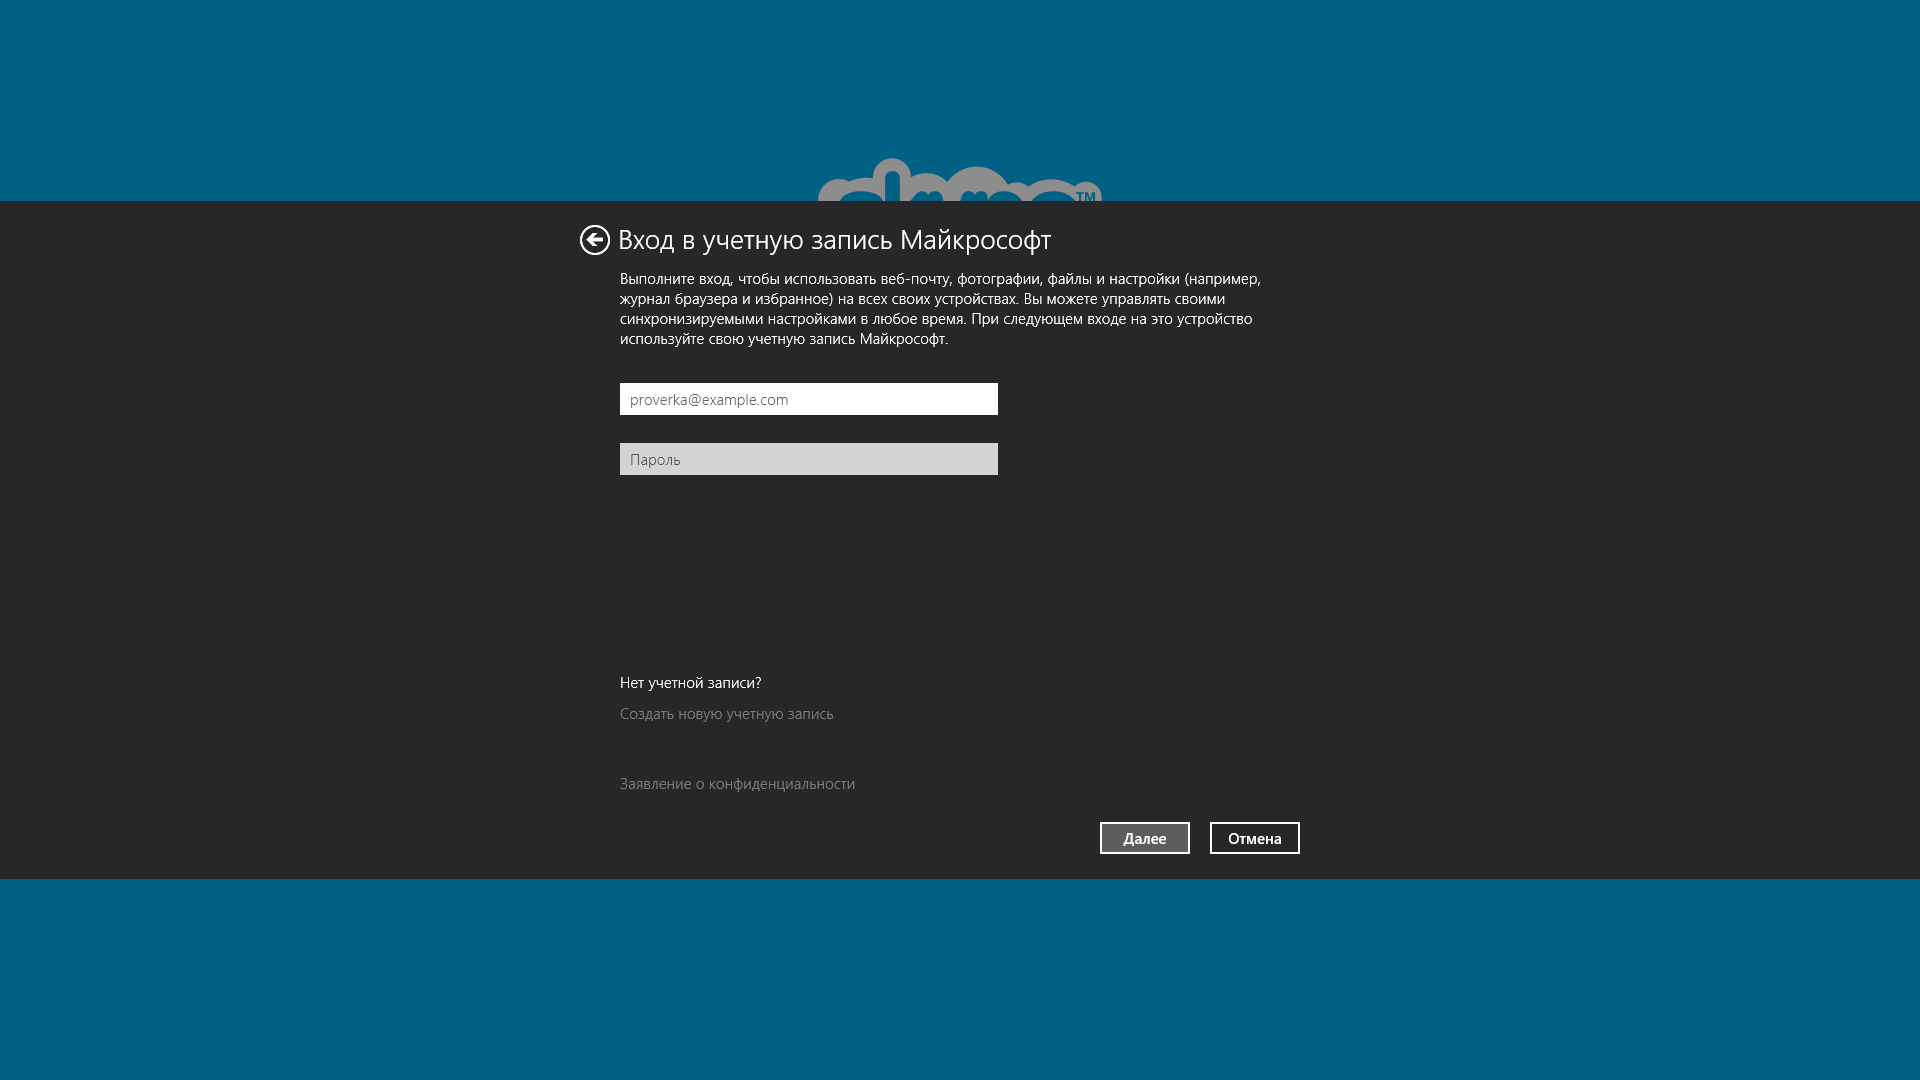Click heading 'Вход в учетную запись Майкрософт'
This screenshot has height=1080, width=1920.
[x=834, y=240]
